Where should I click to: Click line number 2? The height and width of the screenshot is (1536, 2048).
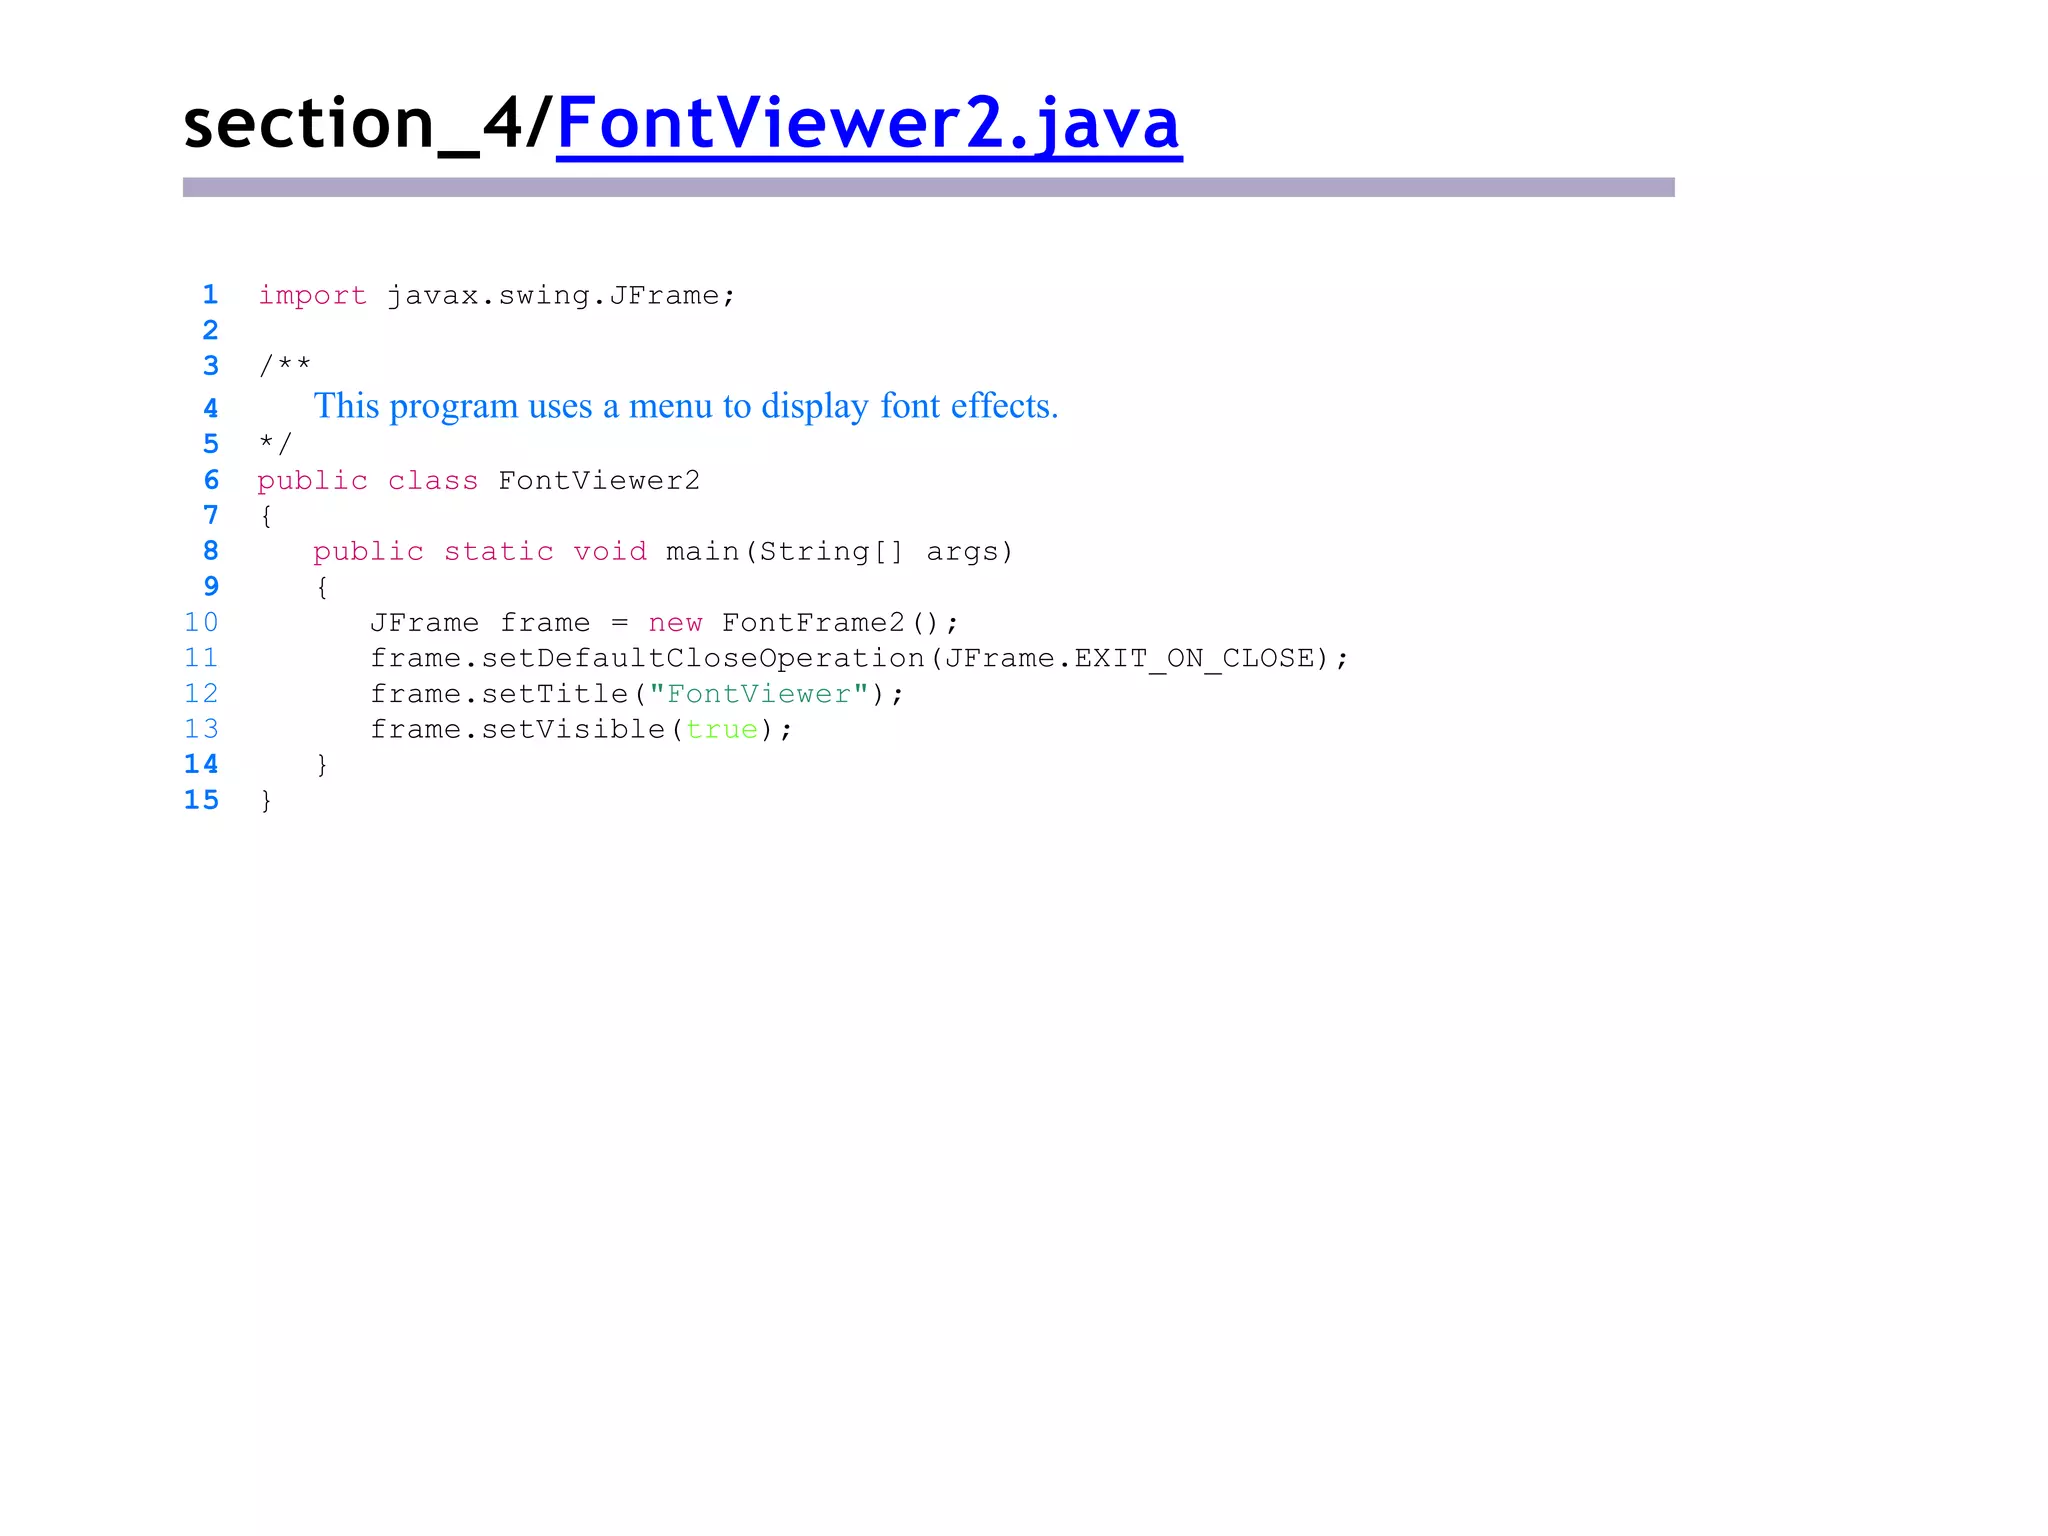(x=210, y=330)
